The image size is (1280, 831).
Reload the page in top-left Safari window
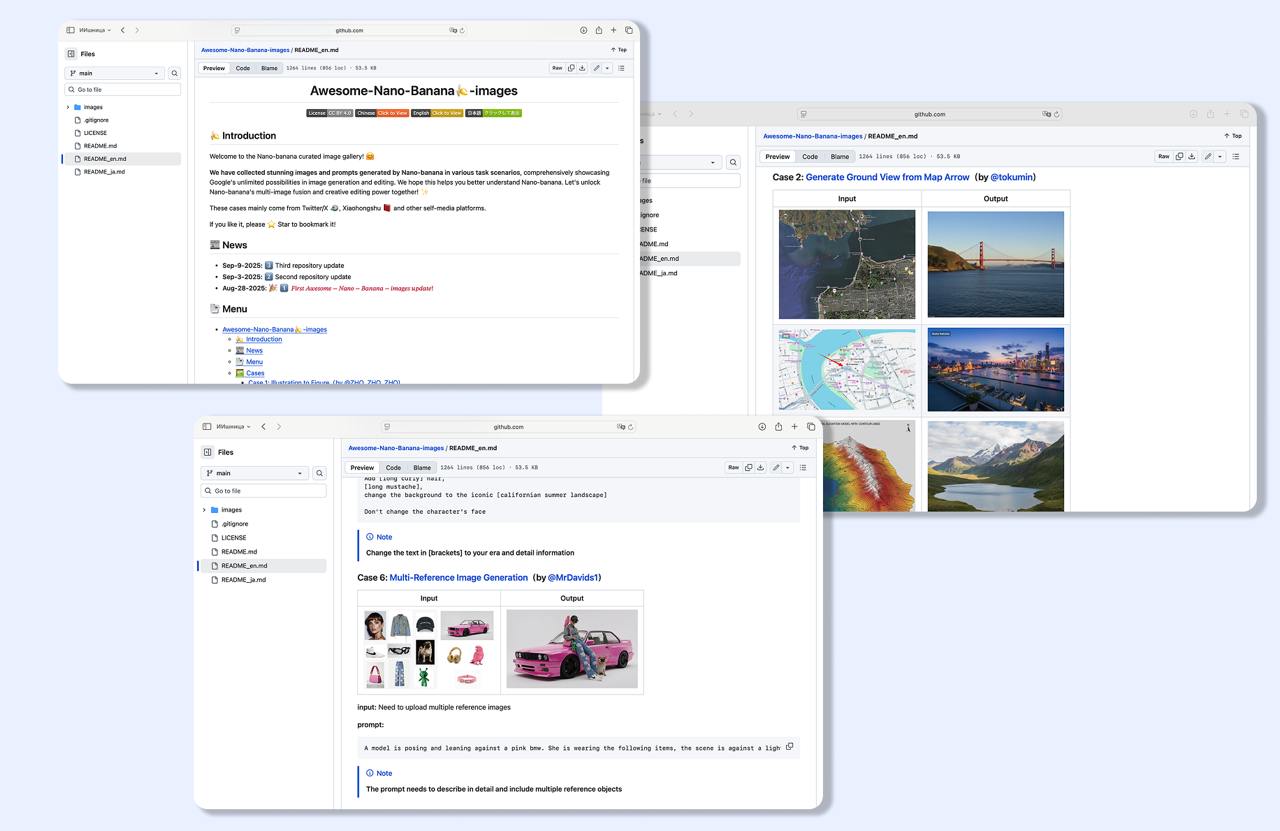[x=462, y=31]
